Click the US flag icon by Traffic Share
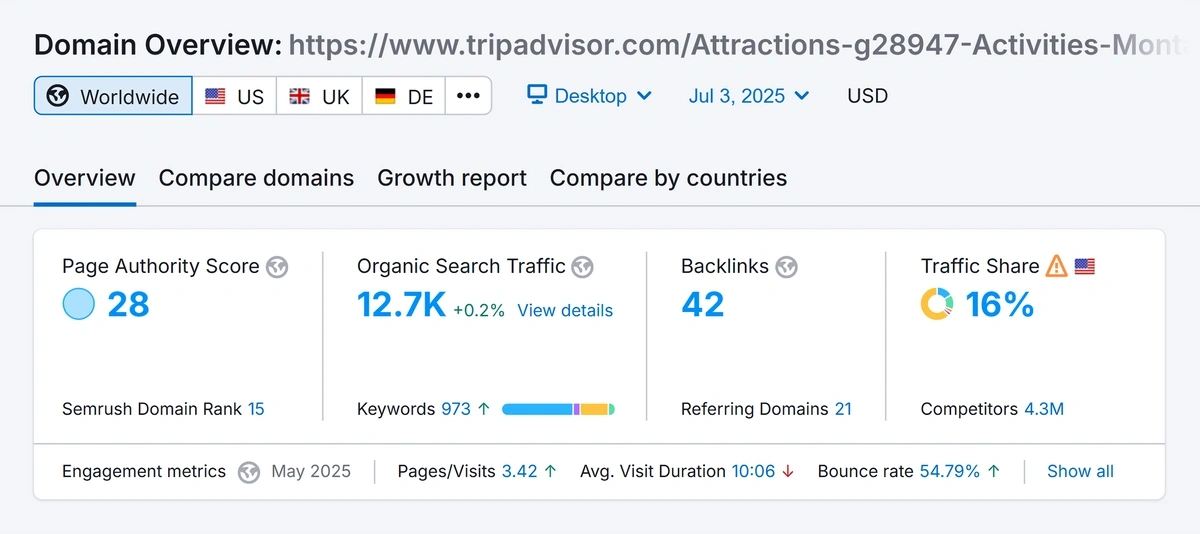 click(x=1085, y=266)
